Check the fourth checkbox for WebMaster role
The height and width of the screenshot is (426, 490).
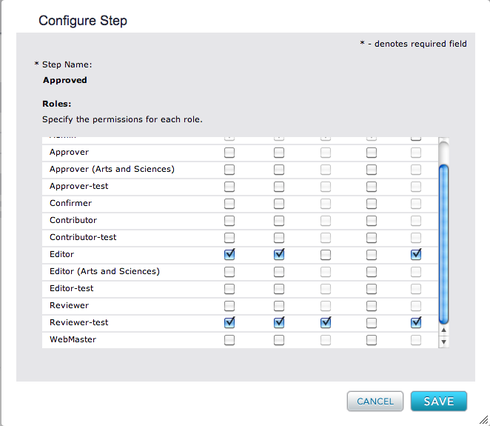[x=371, y=340]
